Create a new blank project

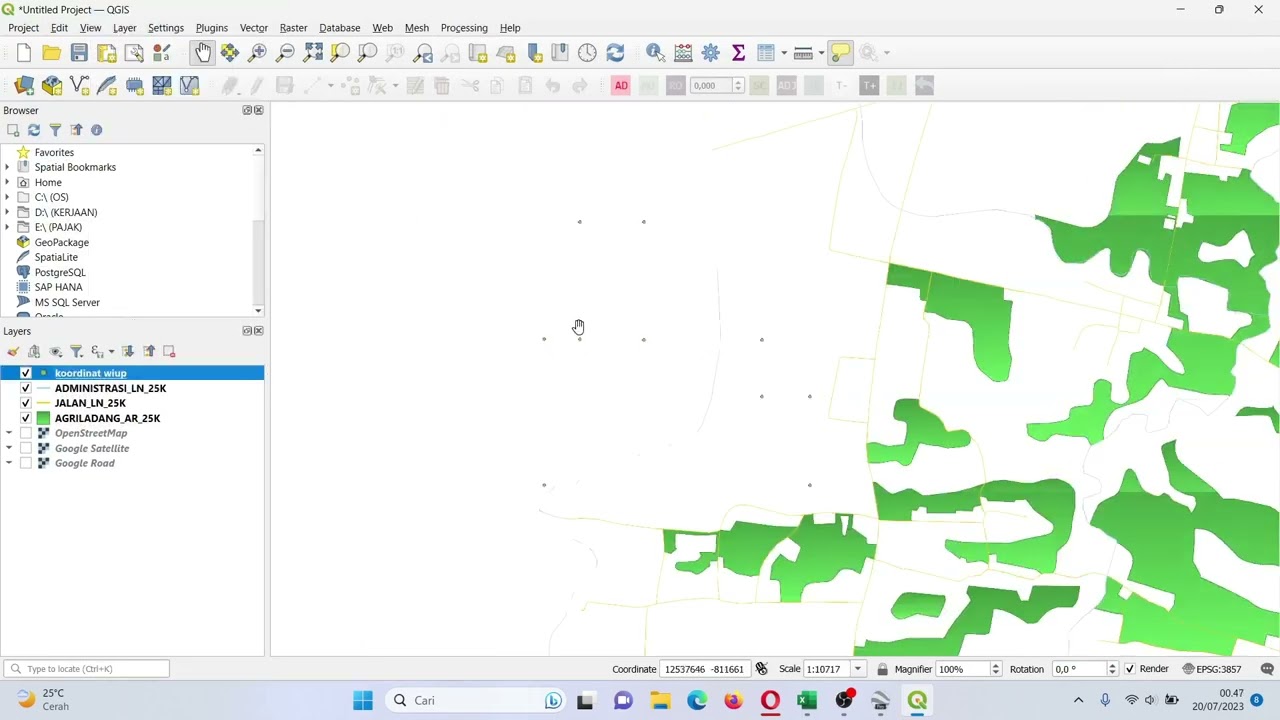coord(24,53)
